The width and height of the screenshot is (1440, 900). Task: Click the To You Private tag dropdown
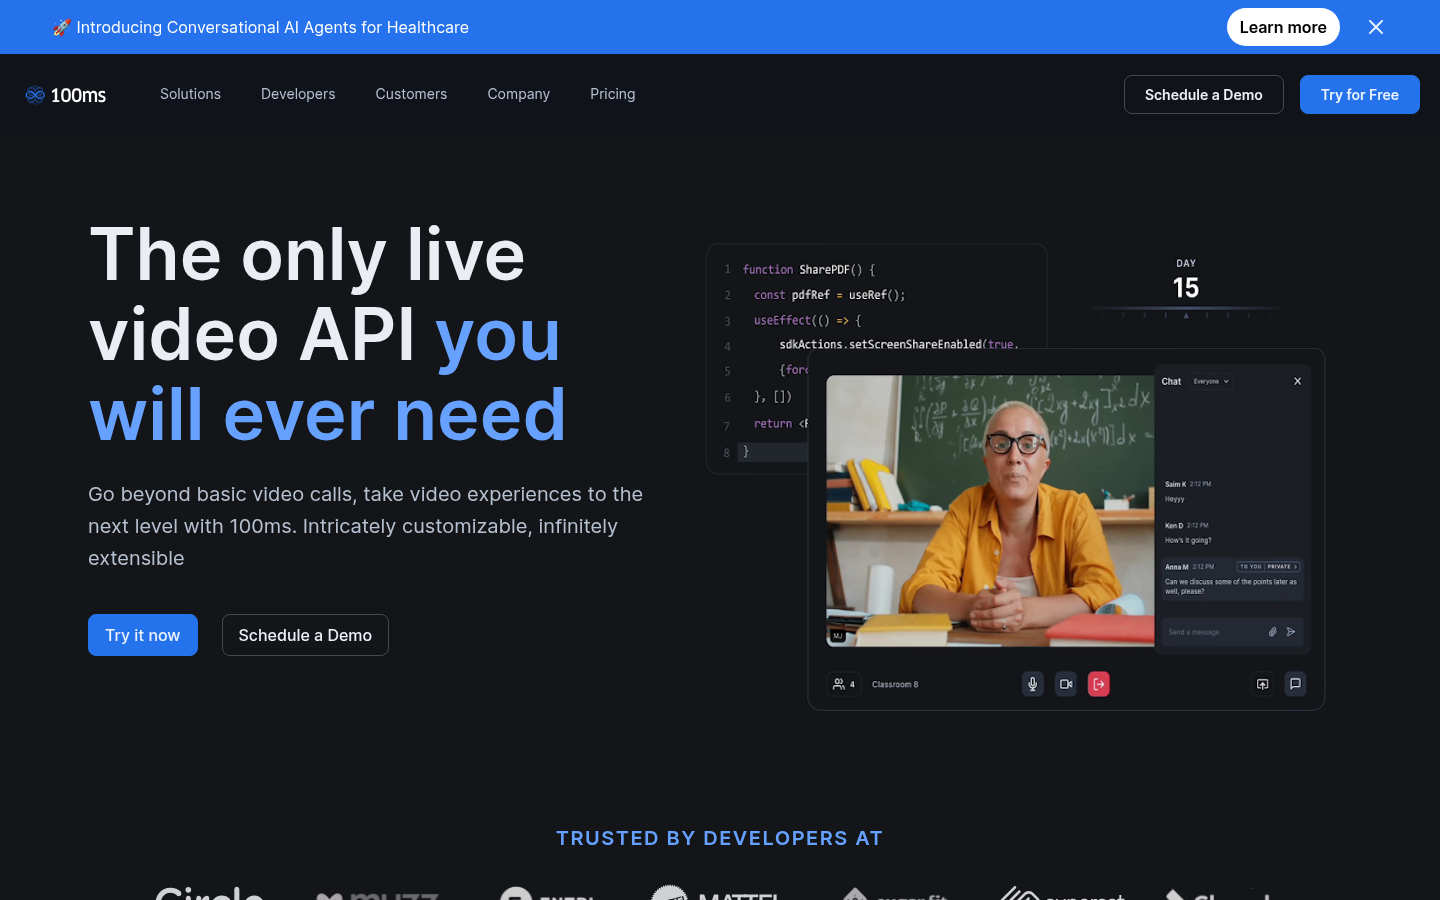click(x=1268, y=566)
